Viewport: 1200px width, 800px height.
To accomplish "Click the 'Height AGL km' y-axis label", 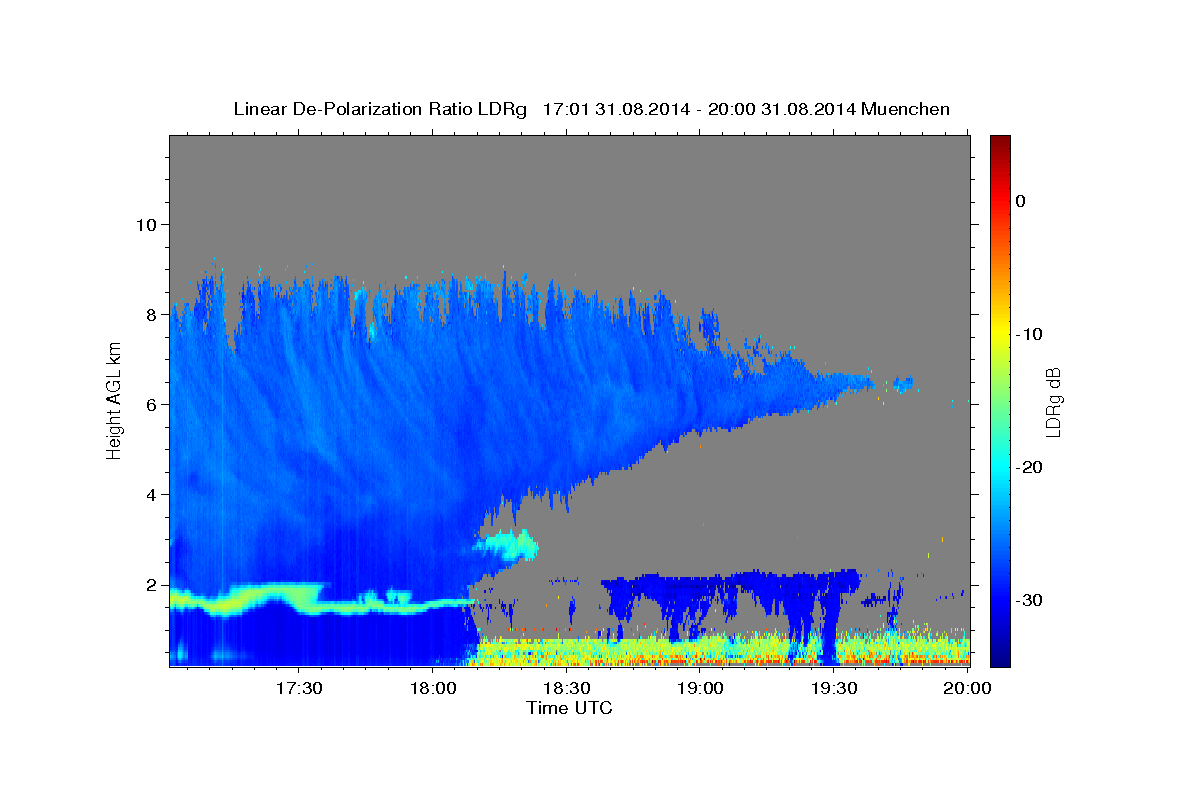I will (115, 400).
